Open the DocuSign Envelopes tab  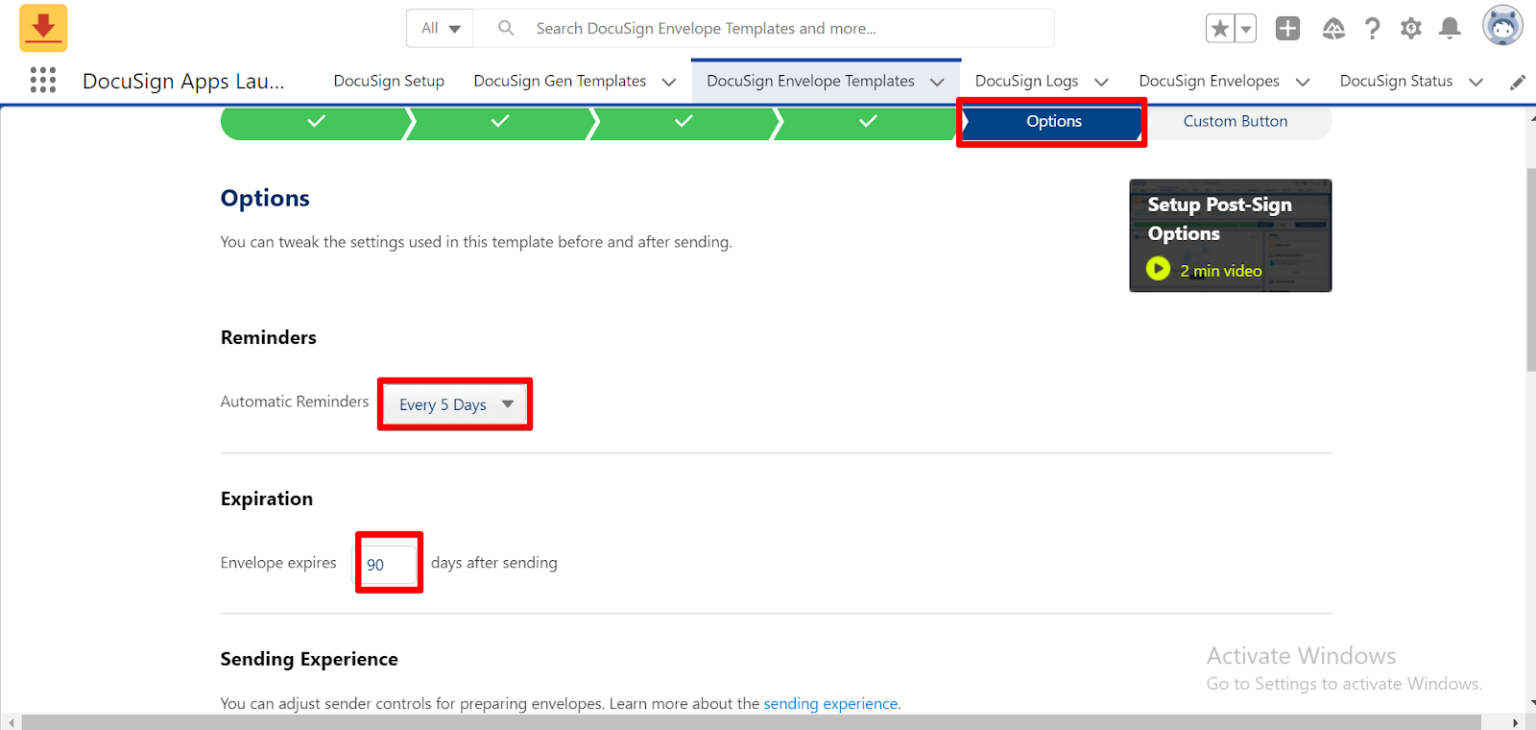tap(1209, 81)
